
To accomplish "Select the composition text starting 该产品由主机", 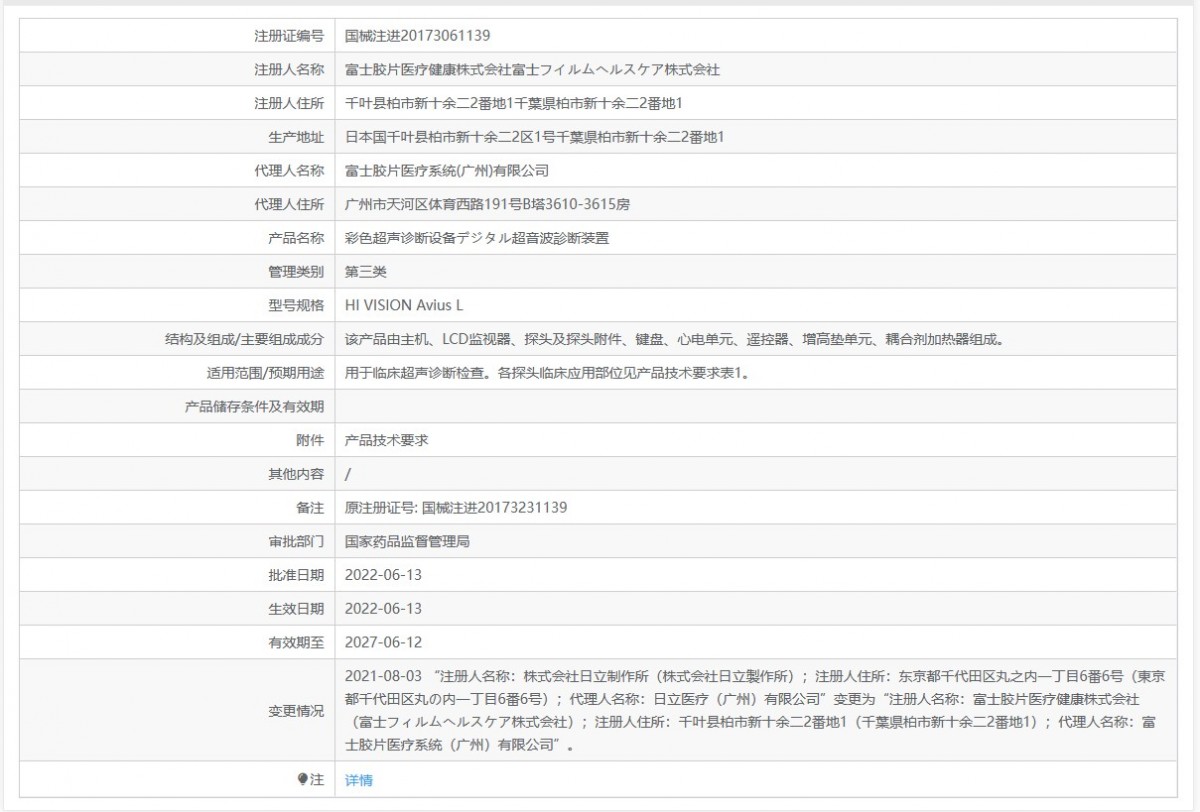I will [674, 339].
